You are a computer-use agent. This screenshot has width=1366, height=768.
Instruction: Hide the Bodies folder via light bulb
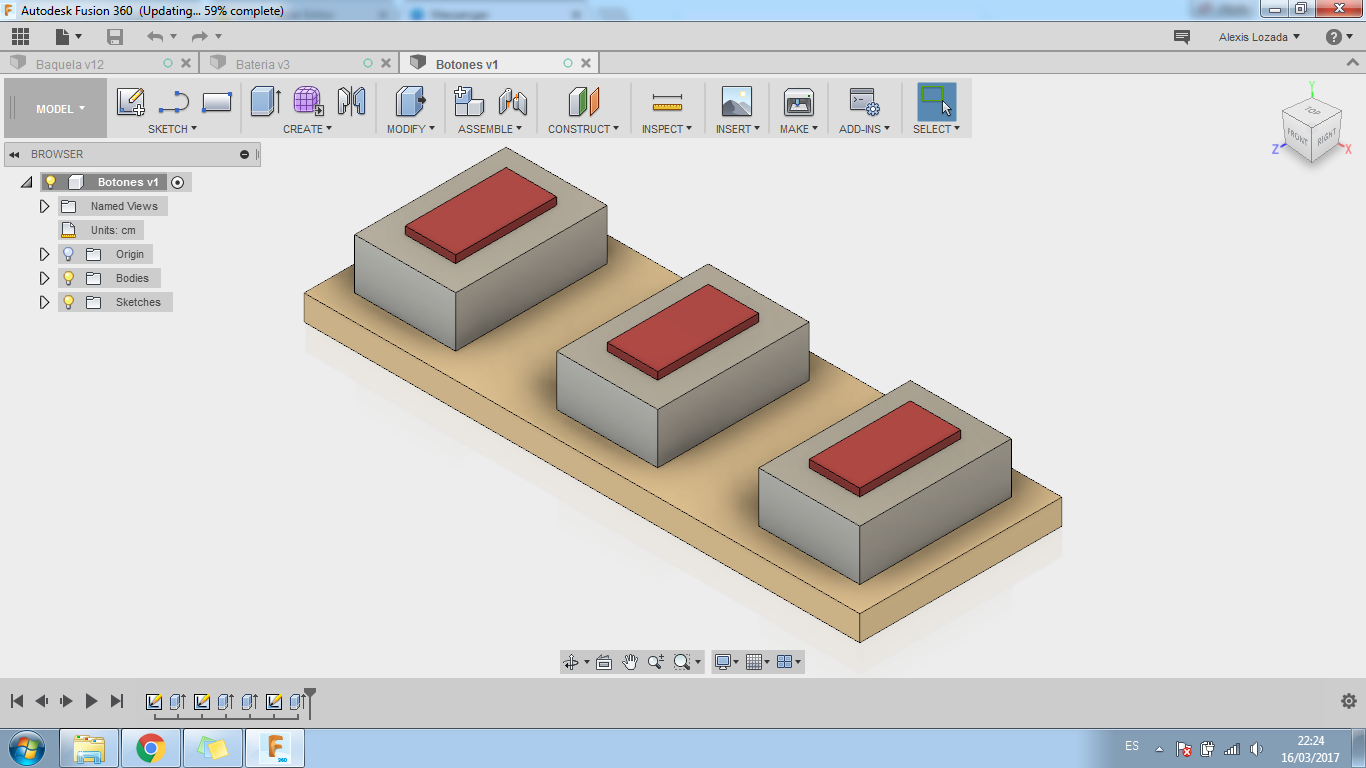[69, 278]
